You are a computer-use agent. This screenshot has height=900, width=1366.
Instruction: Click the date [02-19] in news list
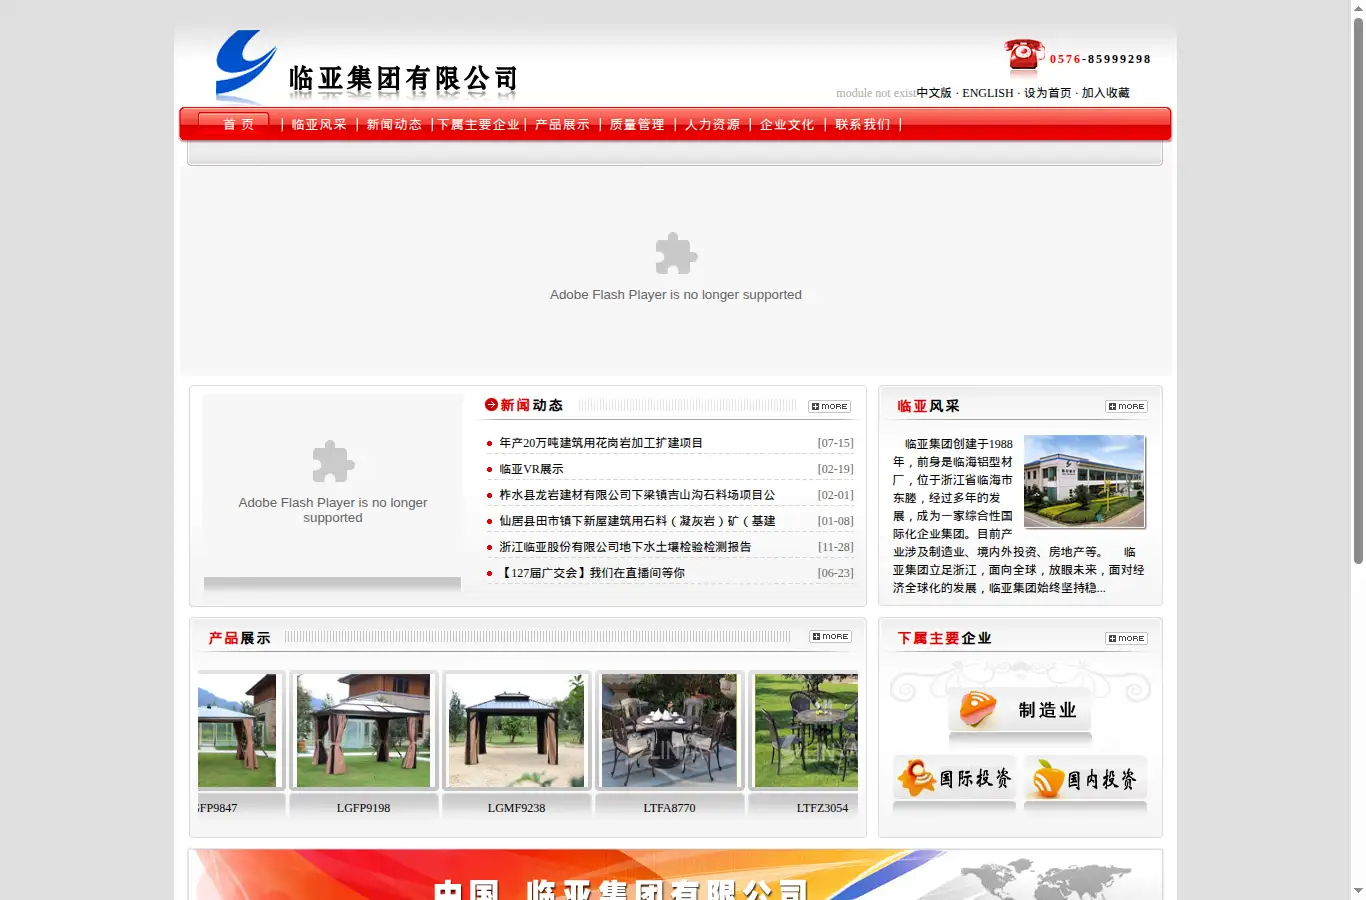[835, 469]
